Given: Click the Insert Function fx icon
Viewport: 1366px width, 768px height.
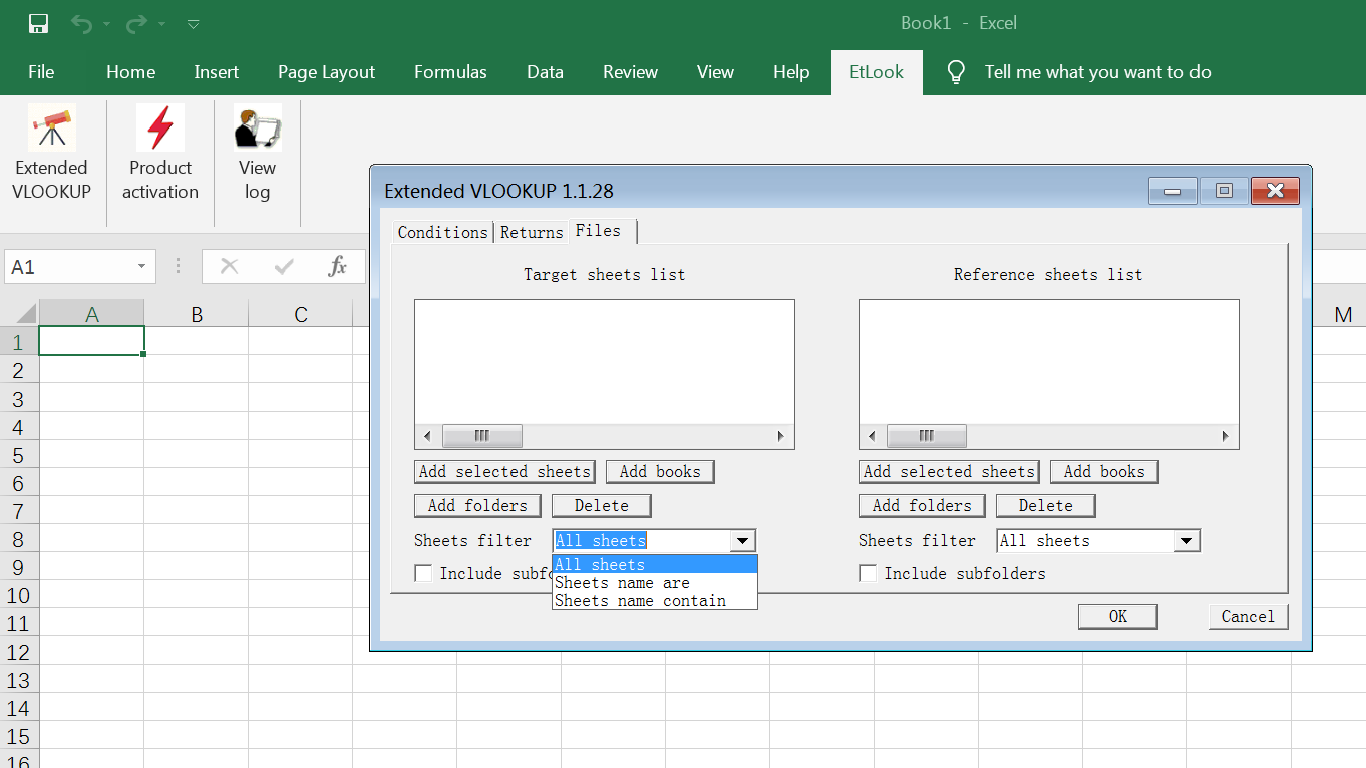Looking at the screenshot, I should click(338, 266).
